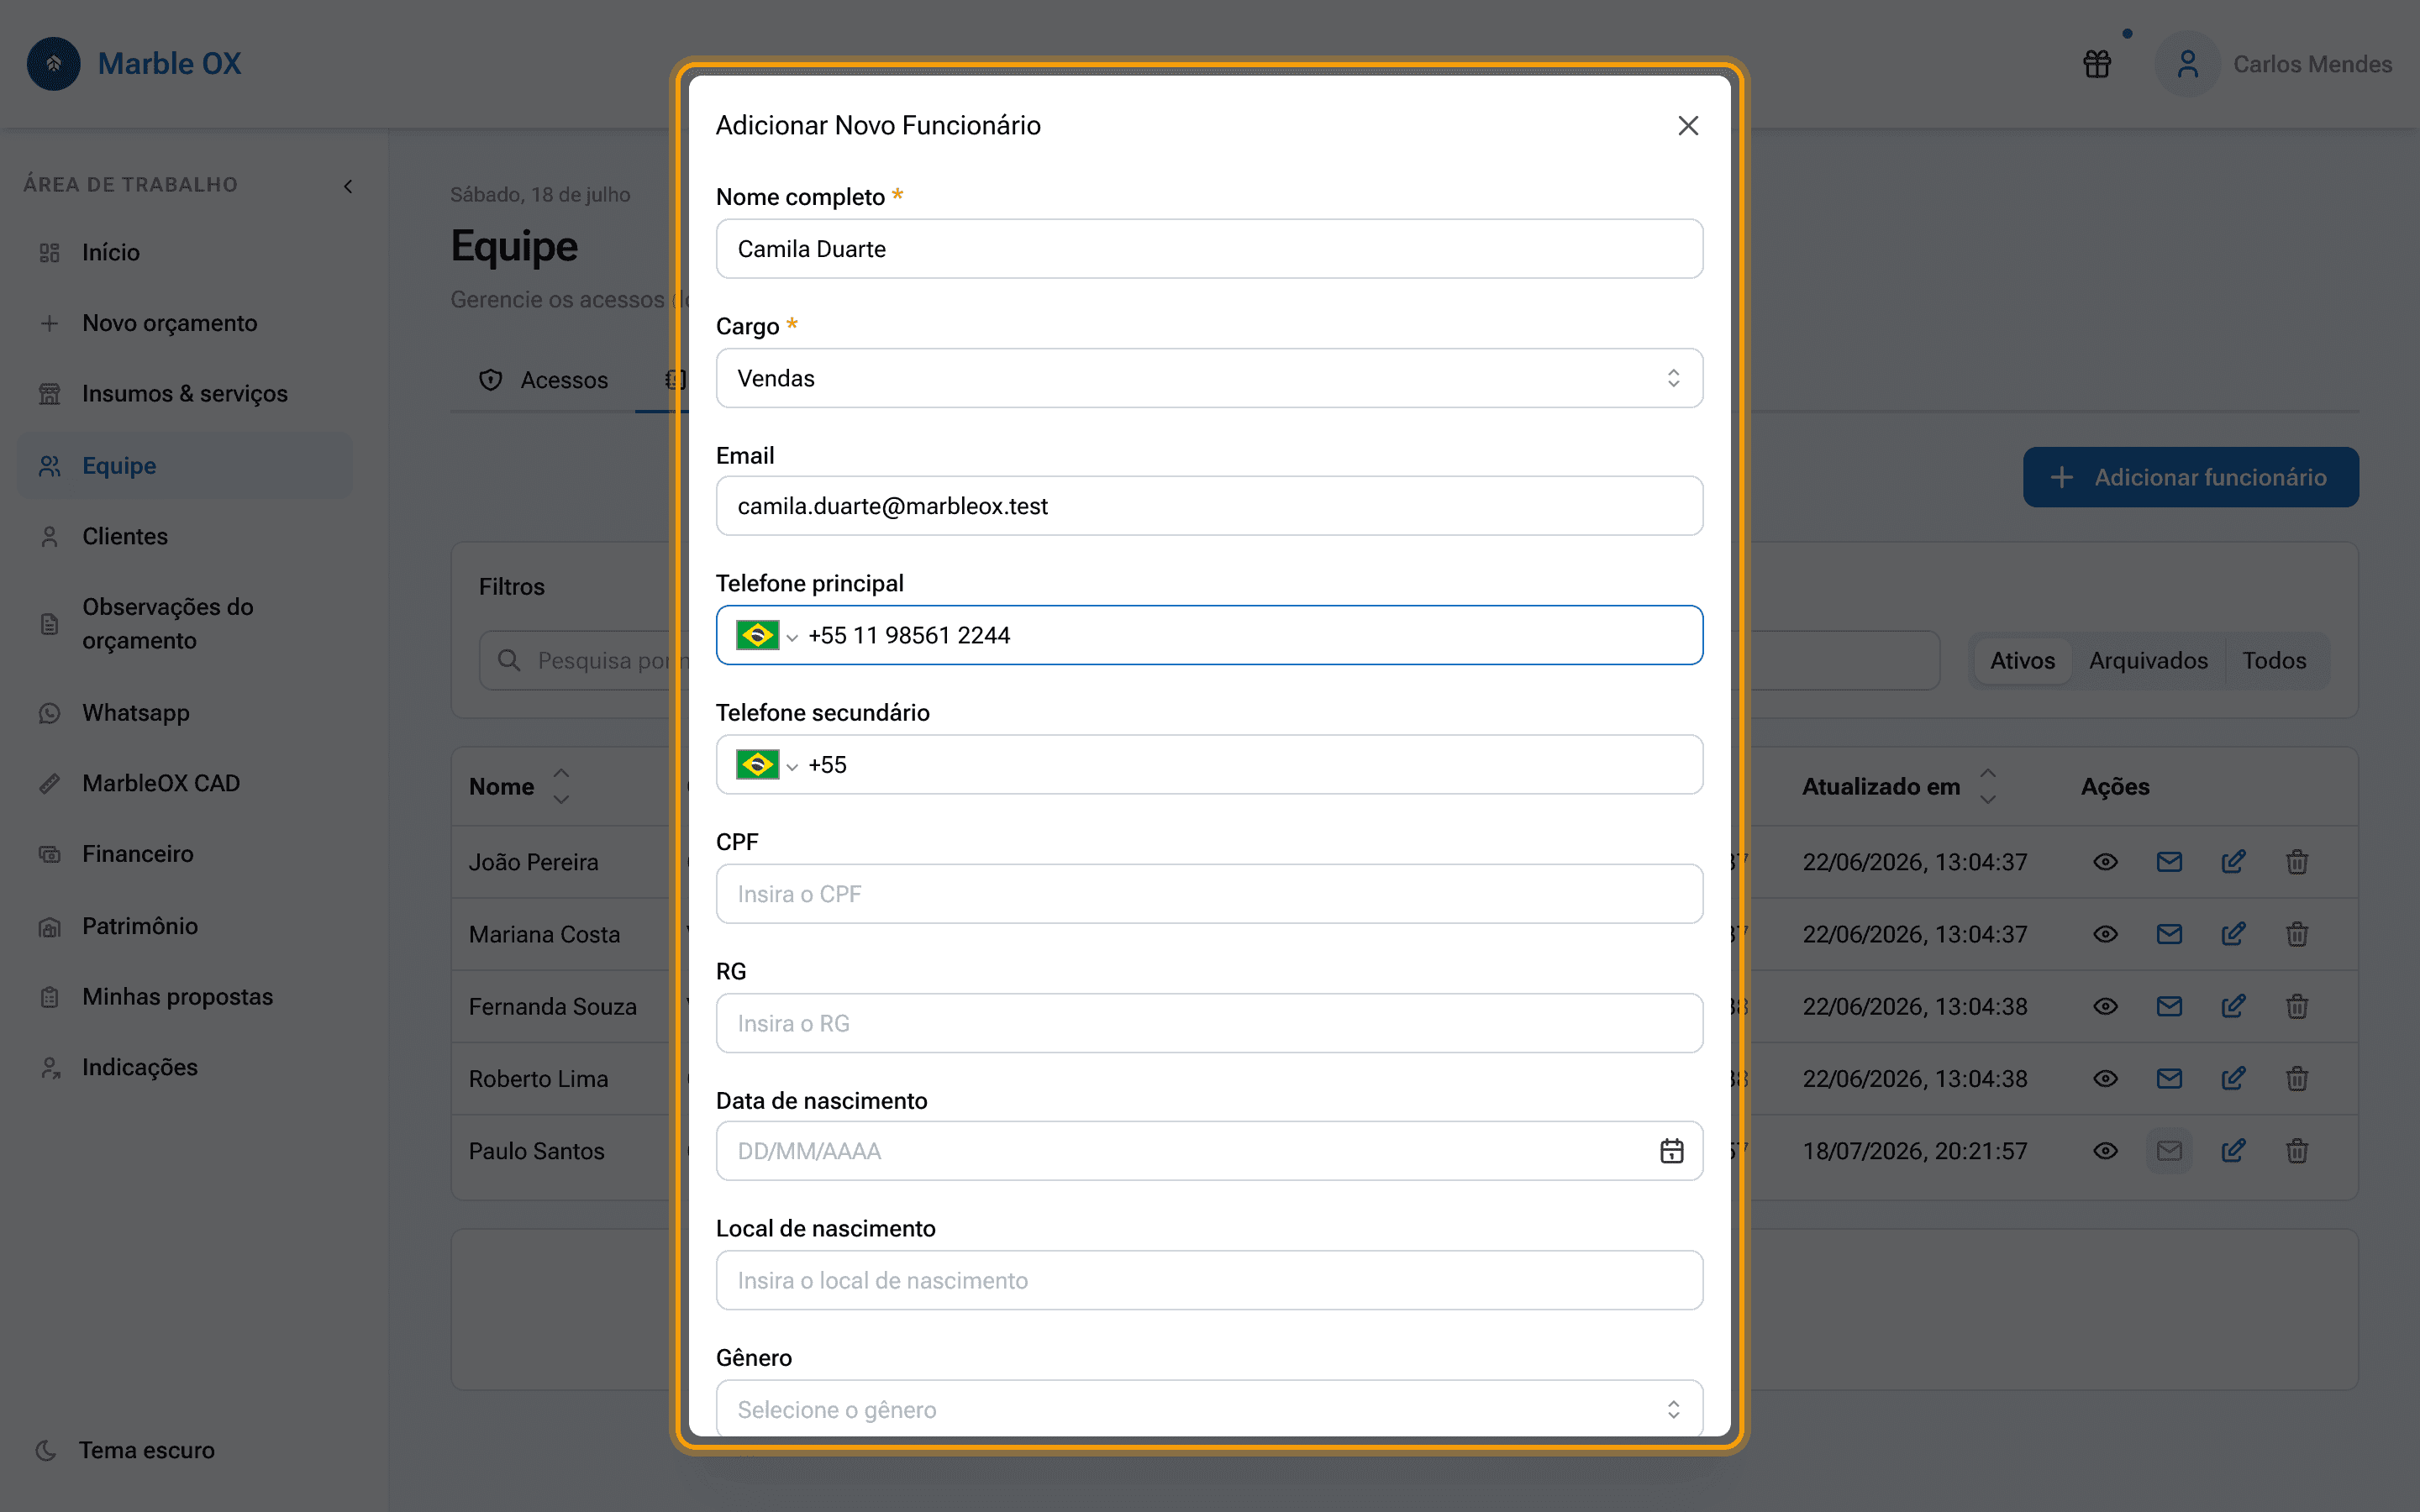Screen dimensions: 2420x1512
Task: Go to Início in sidebar
Action: tap(185, 252)
